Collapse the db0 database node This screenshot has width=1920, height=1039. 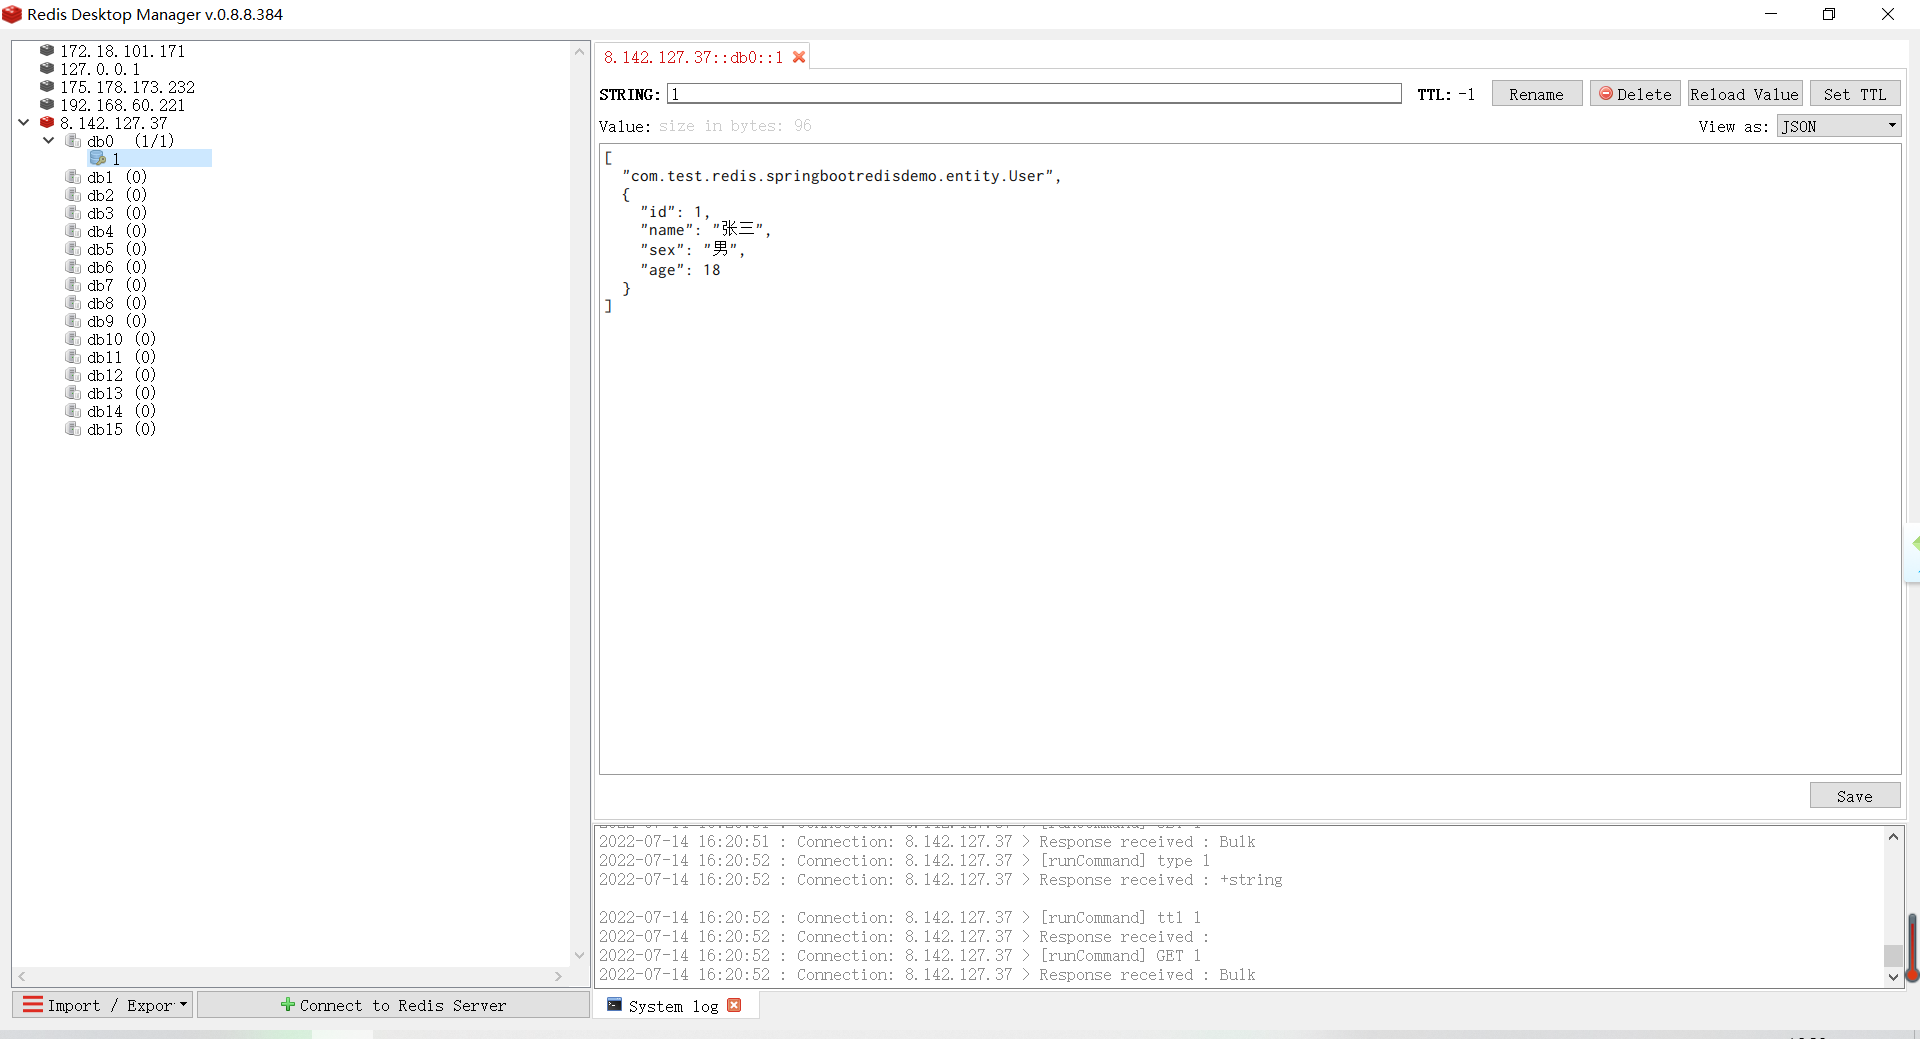point(48,141)
